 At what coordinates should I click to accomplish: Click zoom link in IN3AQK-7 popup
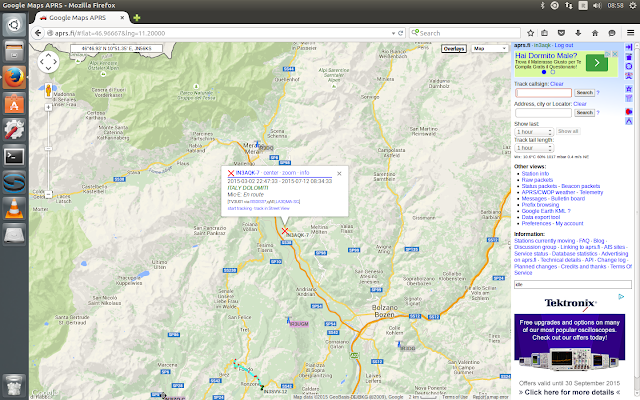[289, 173]
